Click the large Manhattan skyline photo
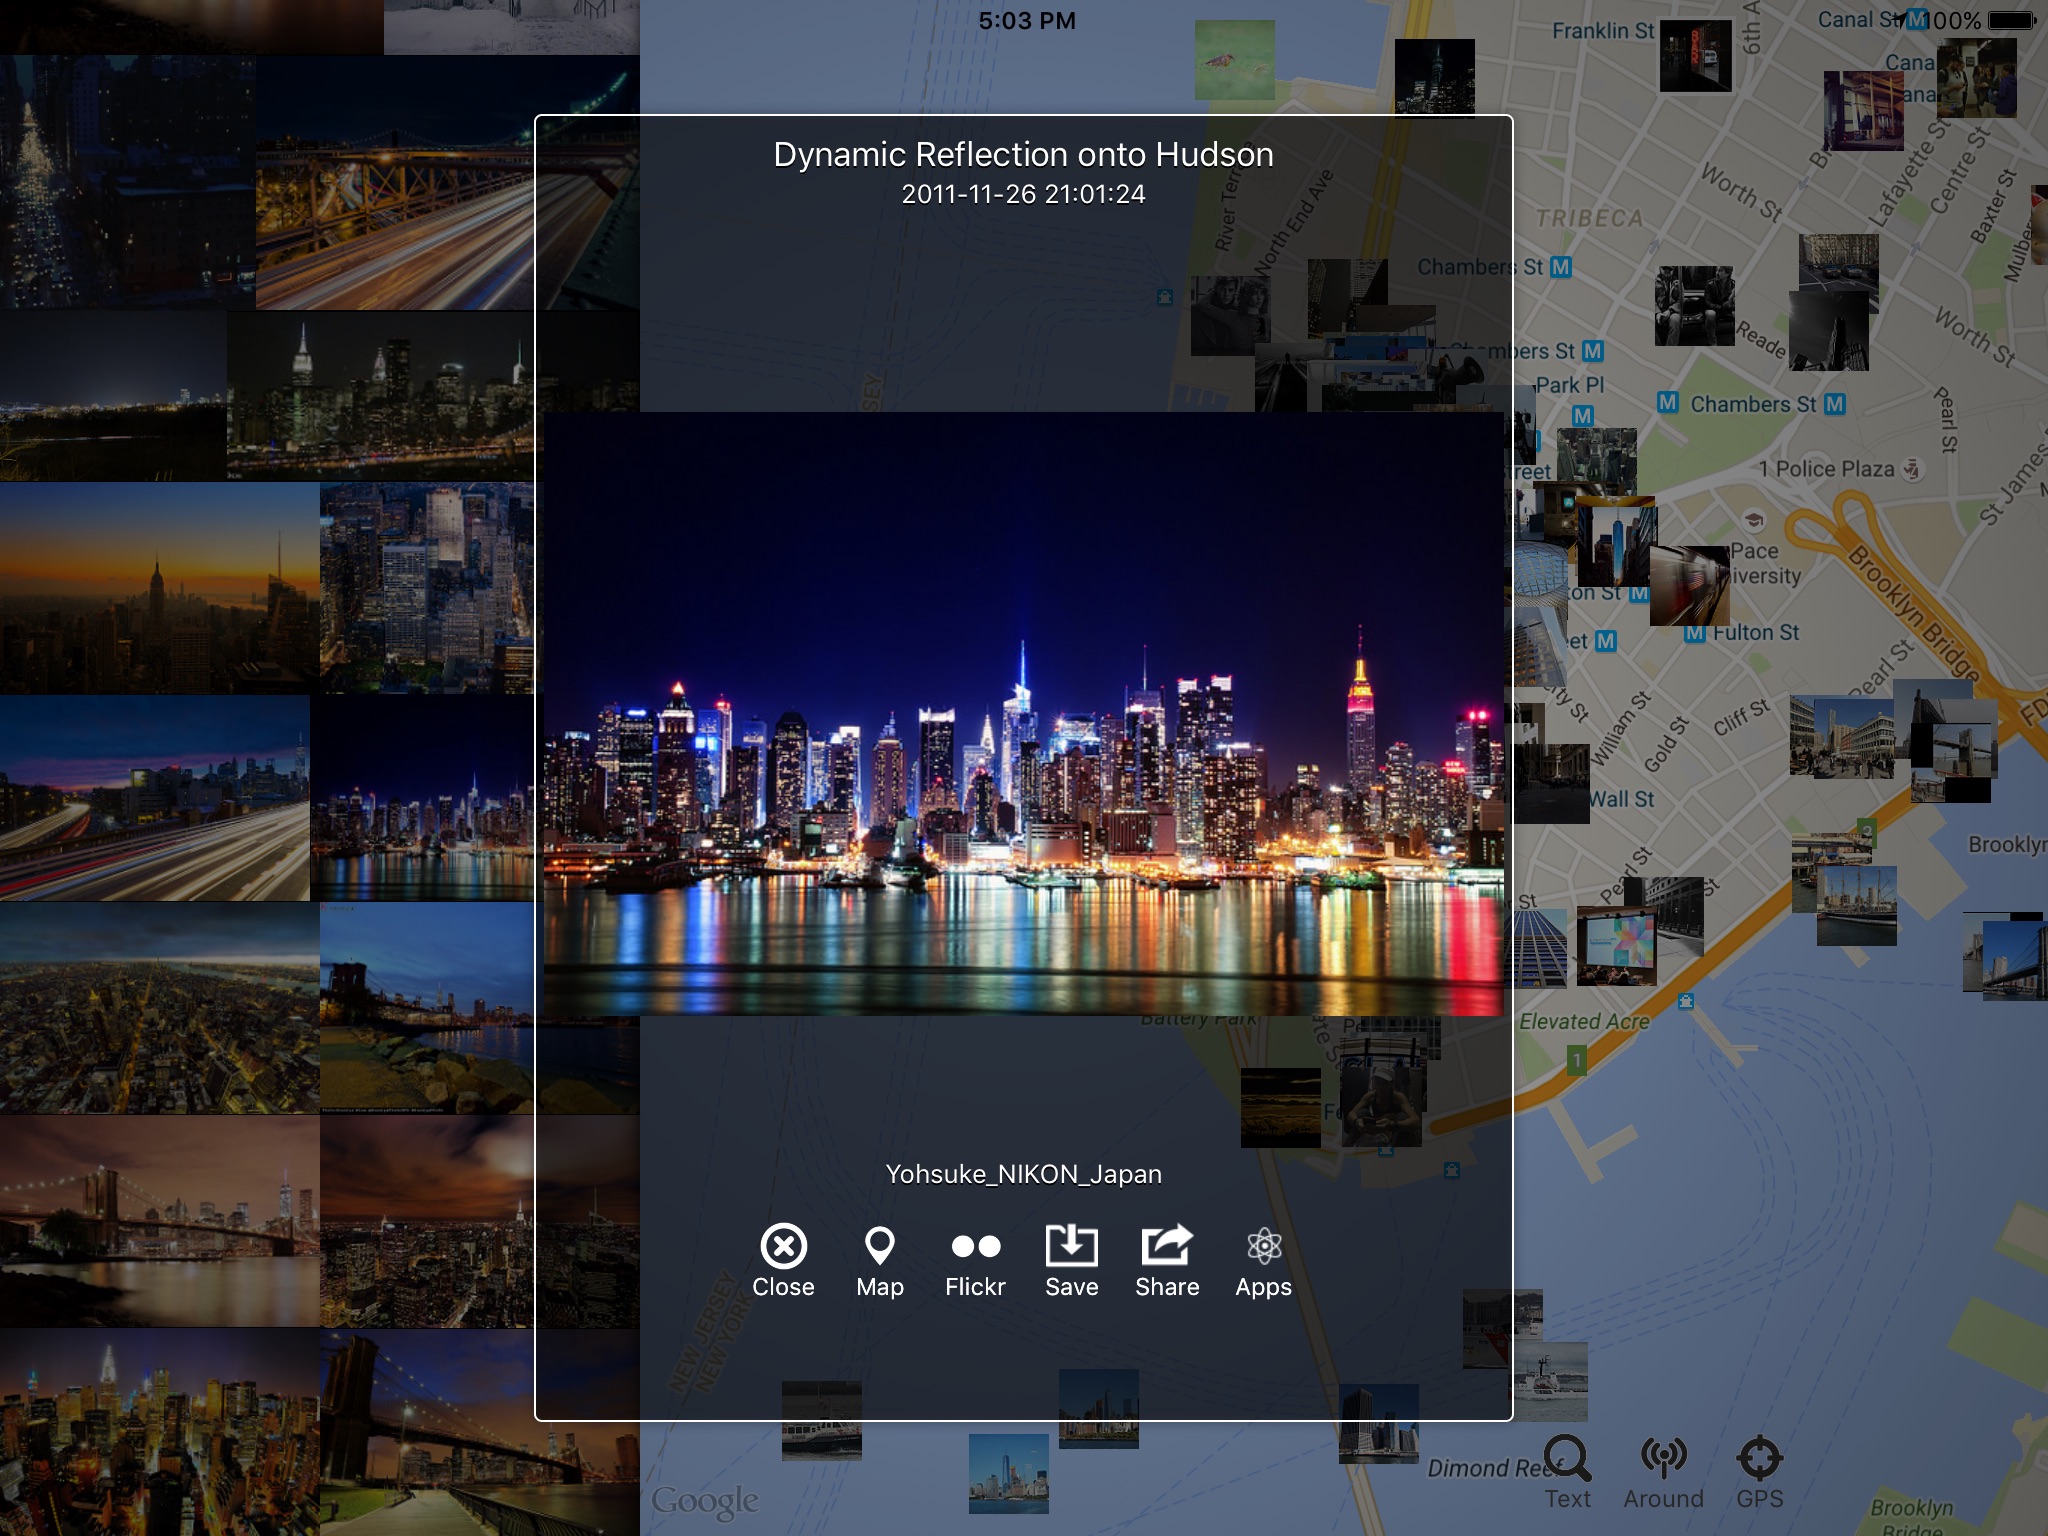This screenshot has height=1536, width=2048. click(1023, 714)
